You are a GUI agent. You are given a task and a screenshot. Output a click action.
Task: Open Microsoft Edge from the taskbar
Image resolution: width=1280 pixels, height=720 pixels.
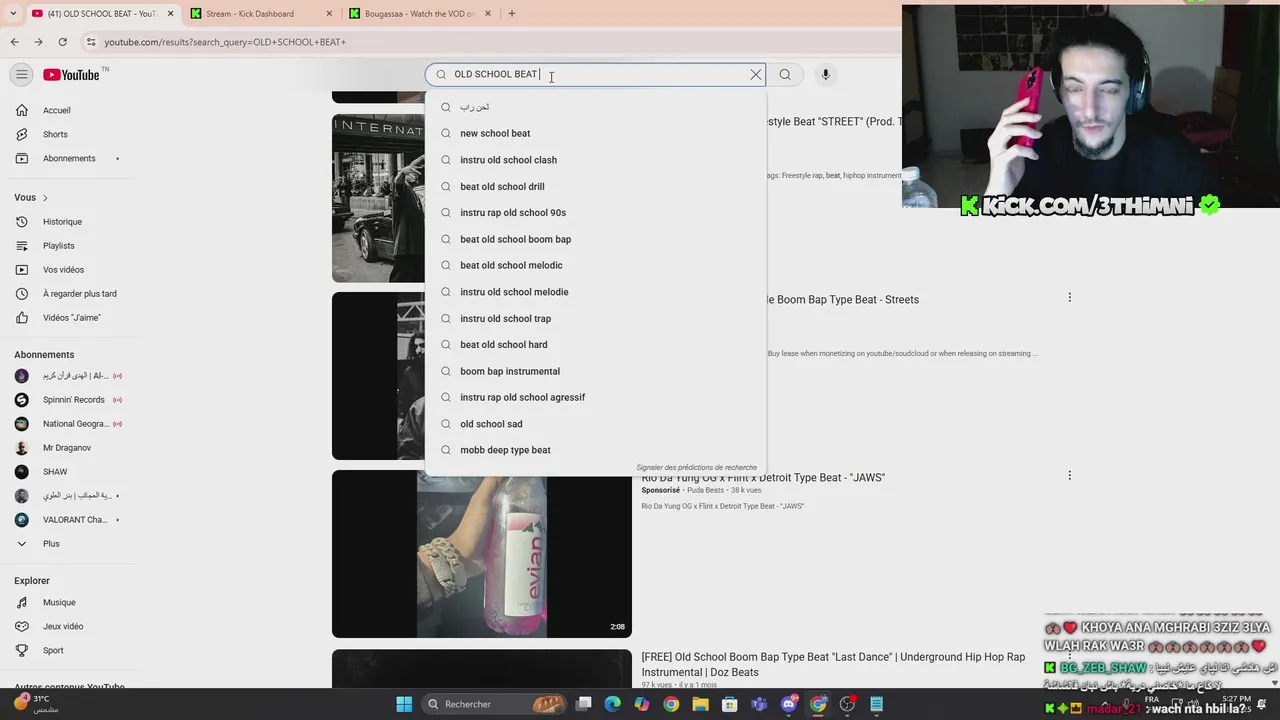coord(613,704)
